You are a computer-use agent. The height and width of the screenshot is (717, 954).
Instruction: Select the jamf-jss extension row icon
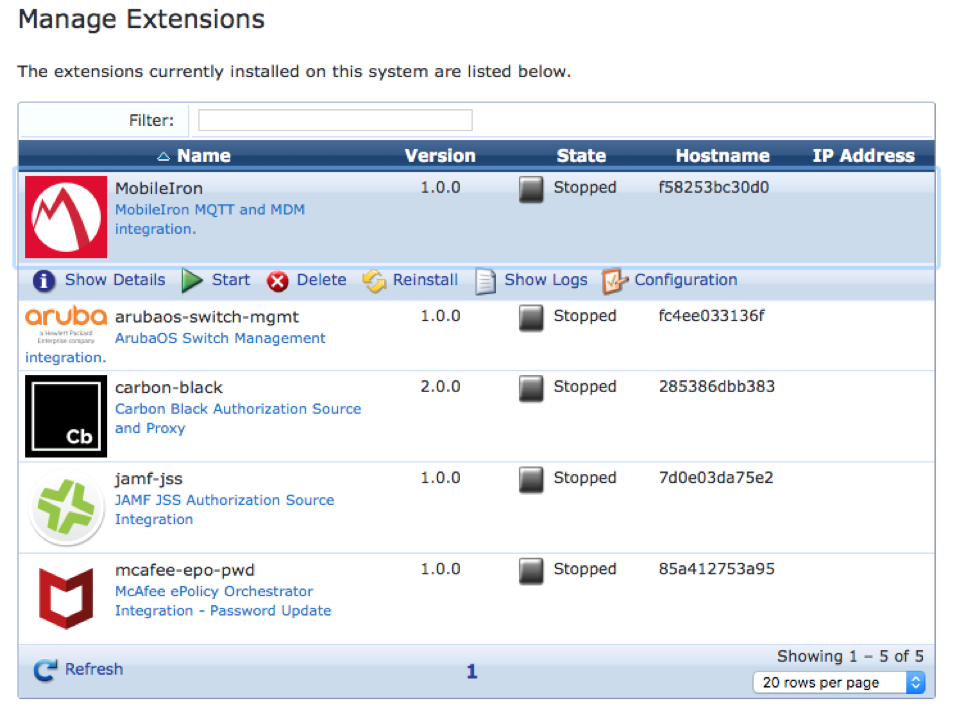point(66,508)
